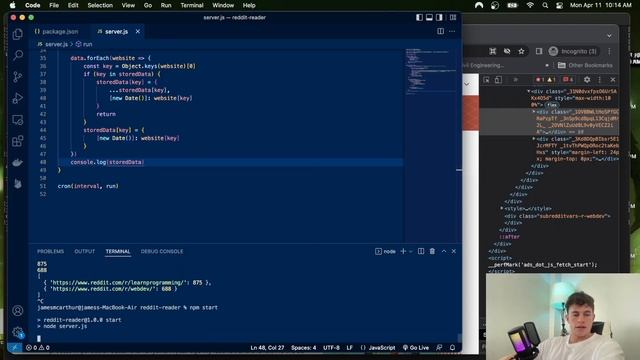This screenshot has width=640, height=360.
Task: Open the Source Control view
Action: [18, 77]
